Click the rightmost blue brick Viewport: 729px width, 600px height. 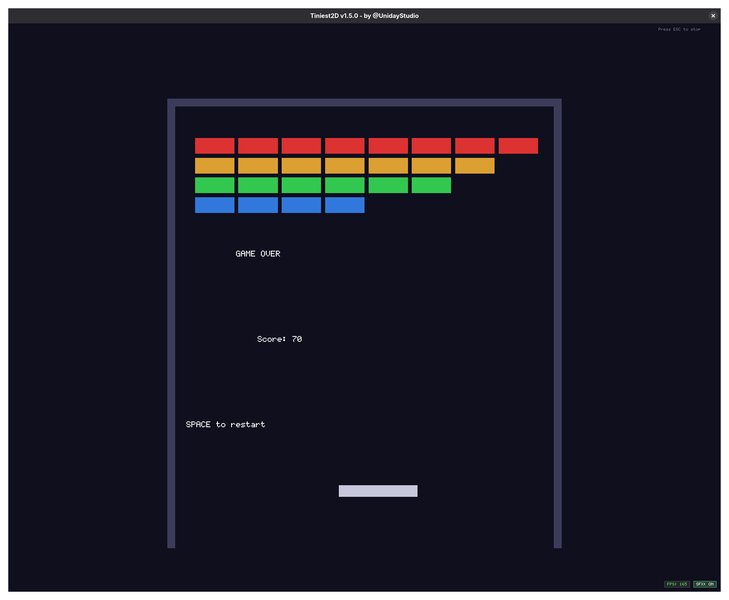point(345,205)
